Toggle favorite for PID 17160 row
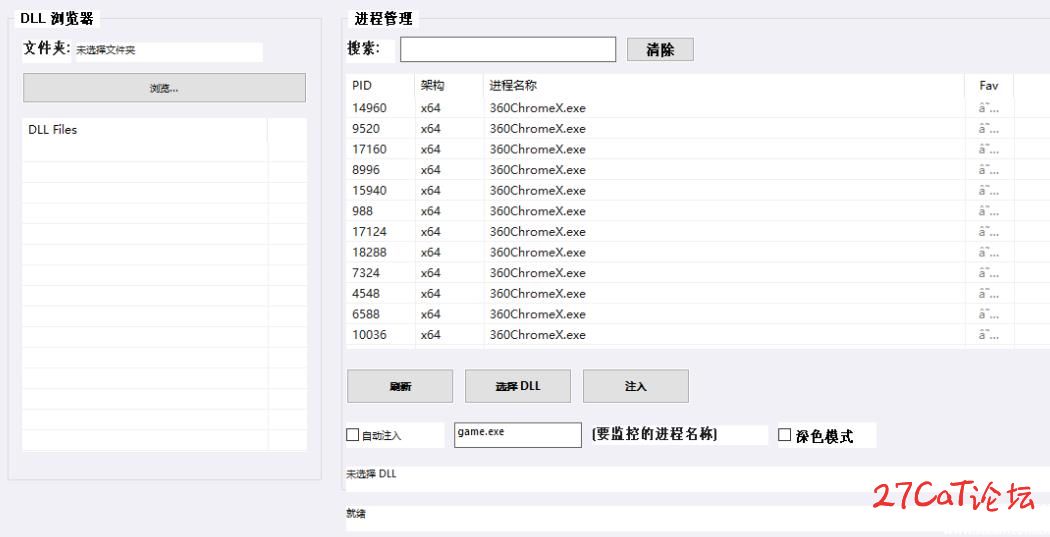This screenshot has width=1050, height=537. 989,149
